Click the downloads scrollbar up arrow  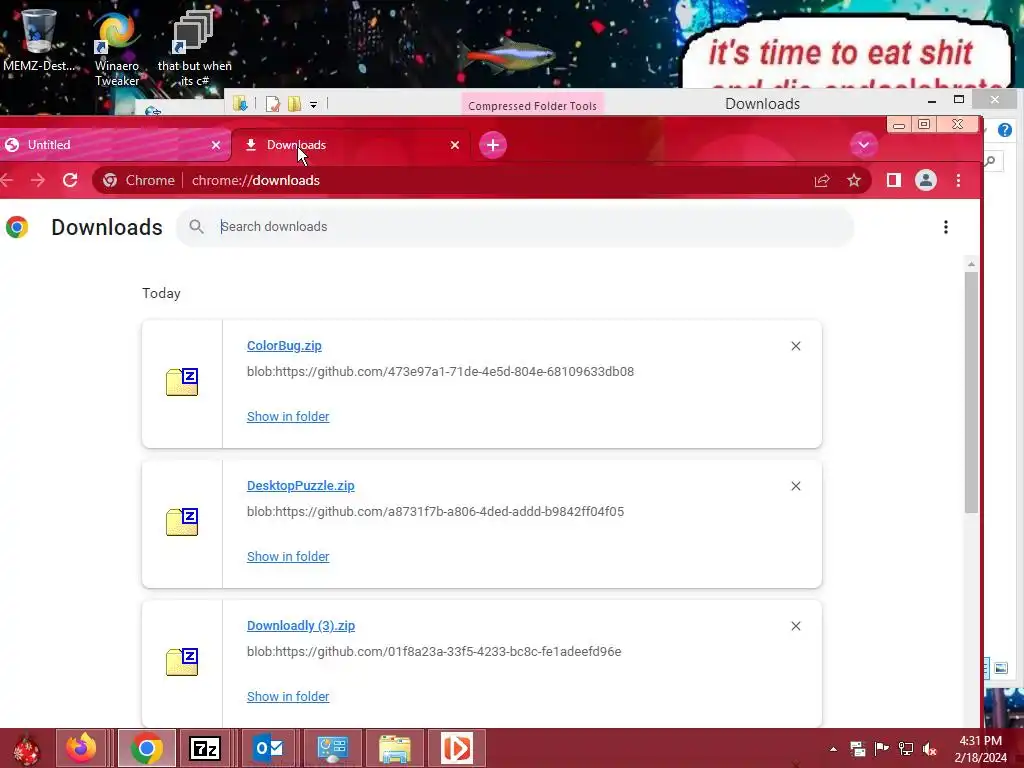coord(971,264)
